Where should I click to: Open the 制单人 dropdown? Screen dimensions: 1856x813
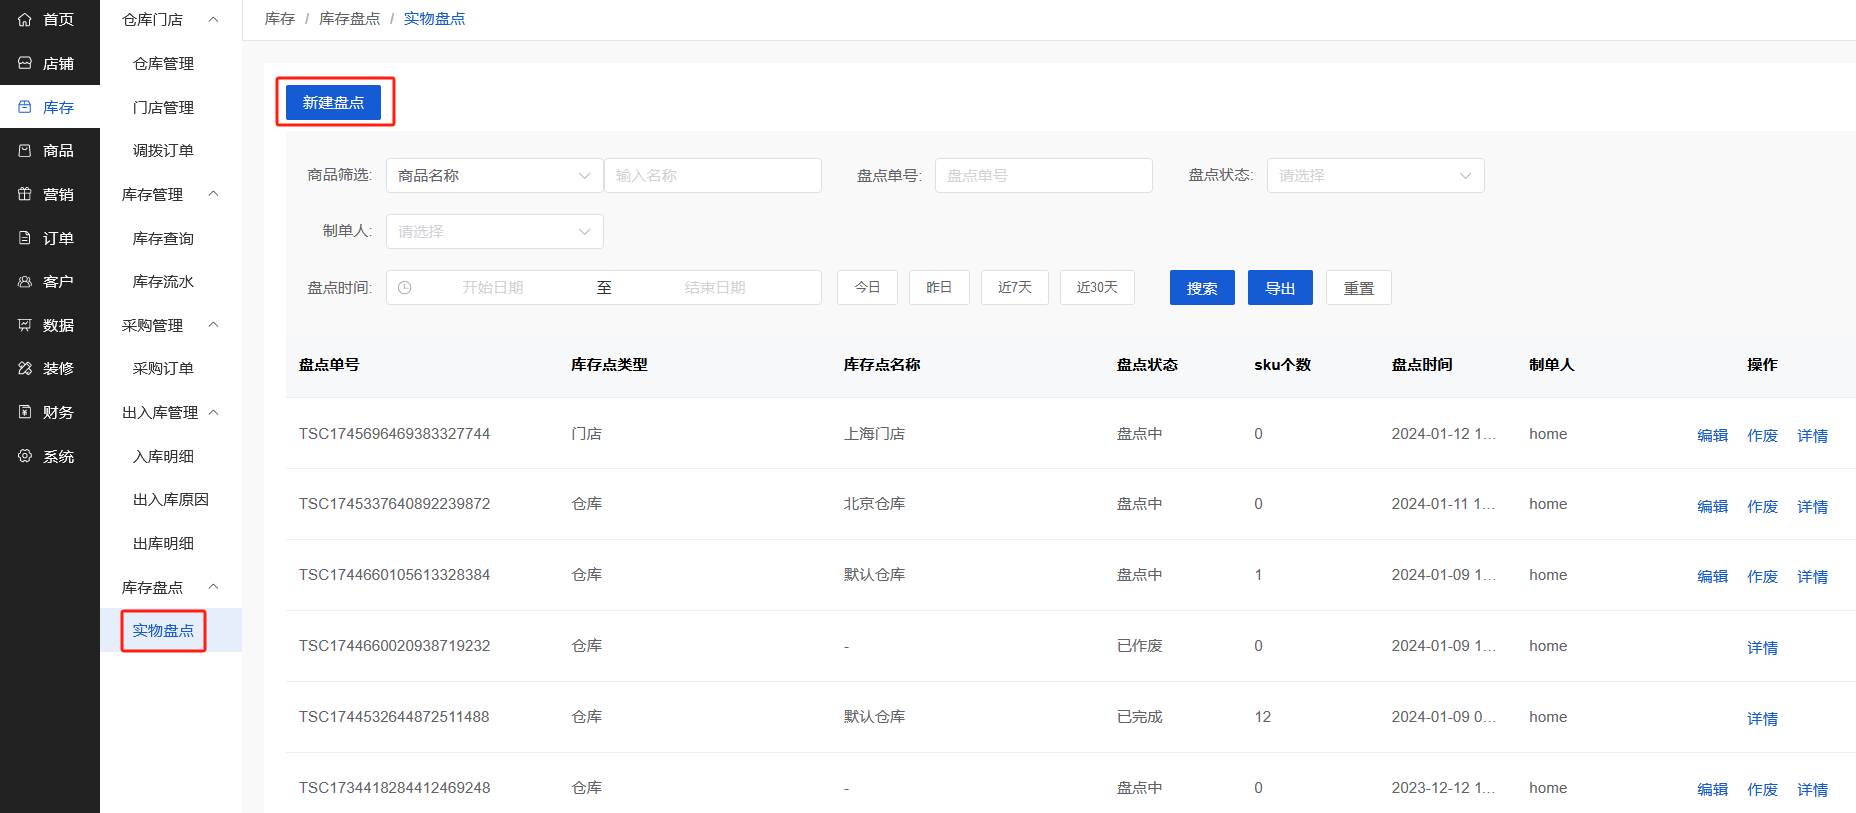pos(495,231)
